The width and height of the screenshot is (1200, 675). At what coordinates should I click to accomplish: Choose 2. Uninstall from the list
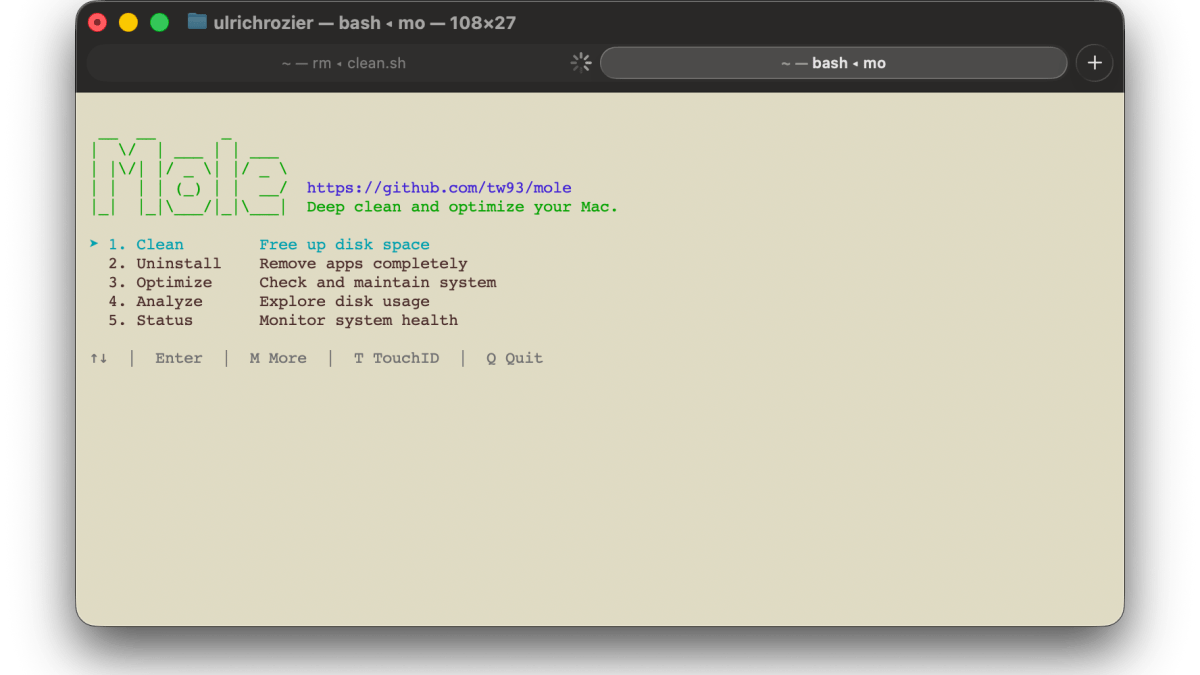(x=165, y=264)
